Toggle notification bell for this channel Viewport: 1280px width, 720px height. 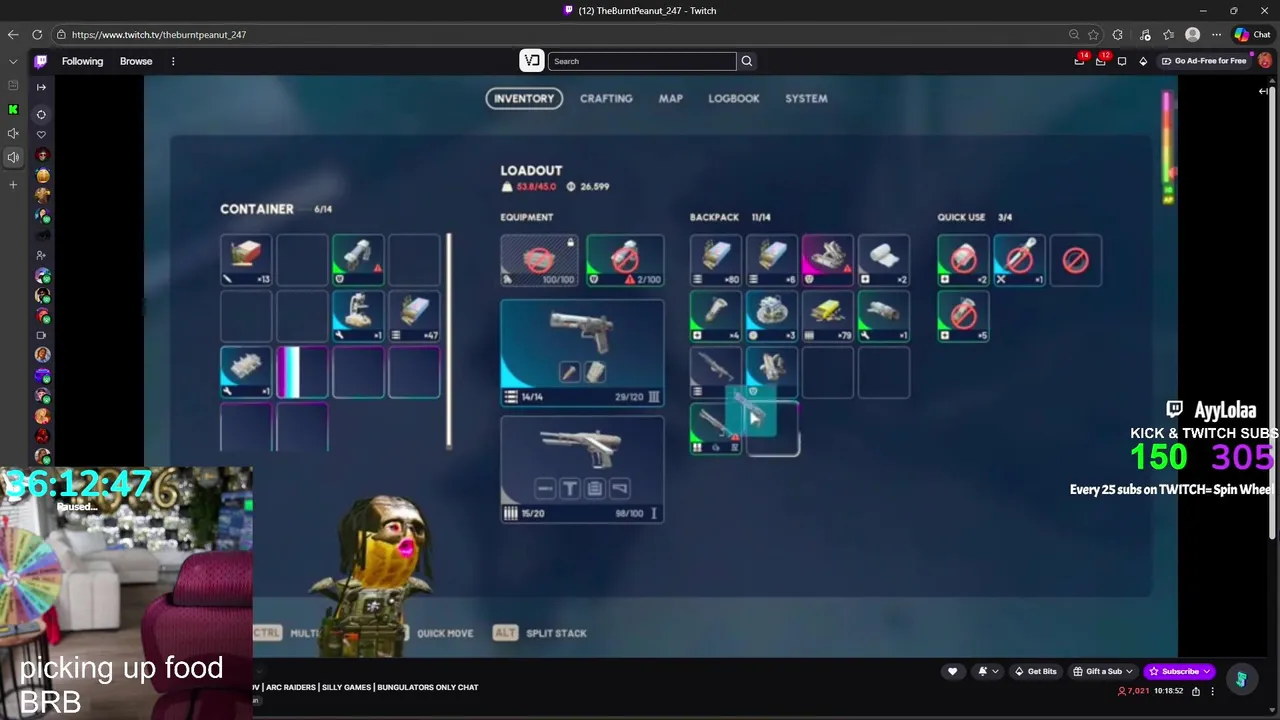pos(982,671)
